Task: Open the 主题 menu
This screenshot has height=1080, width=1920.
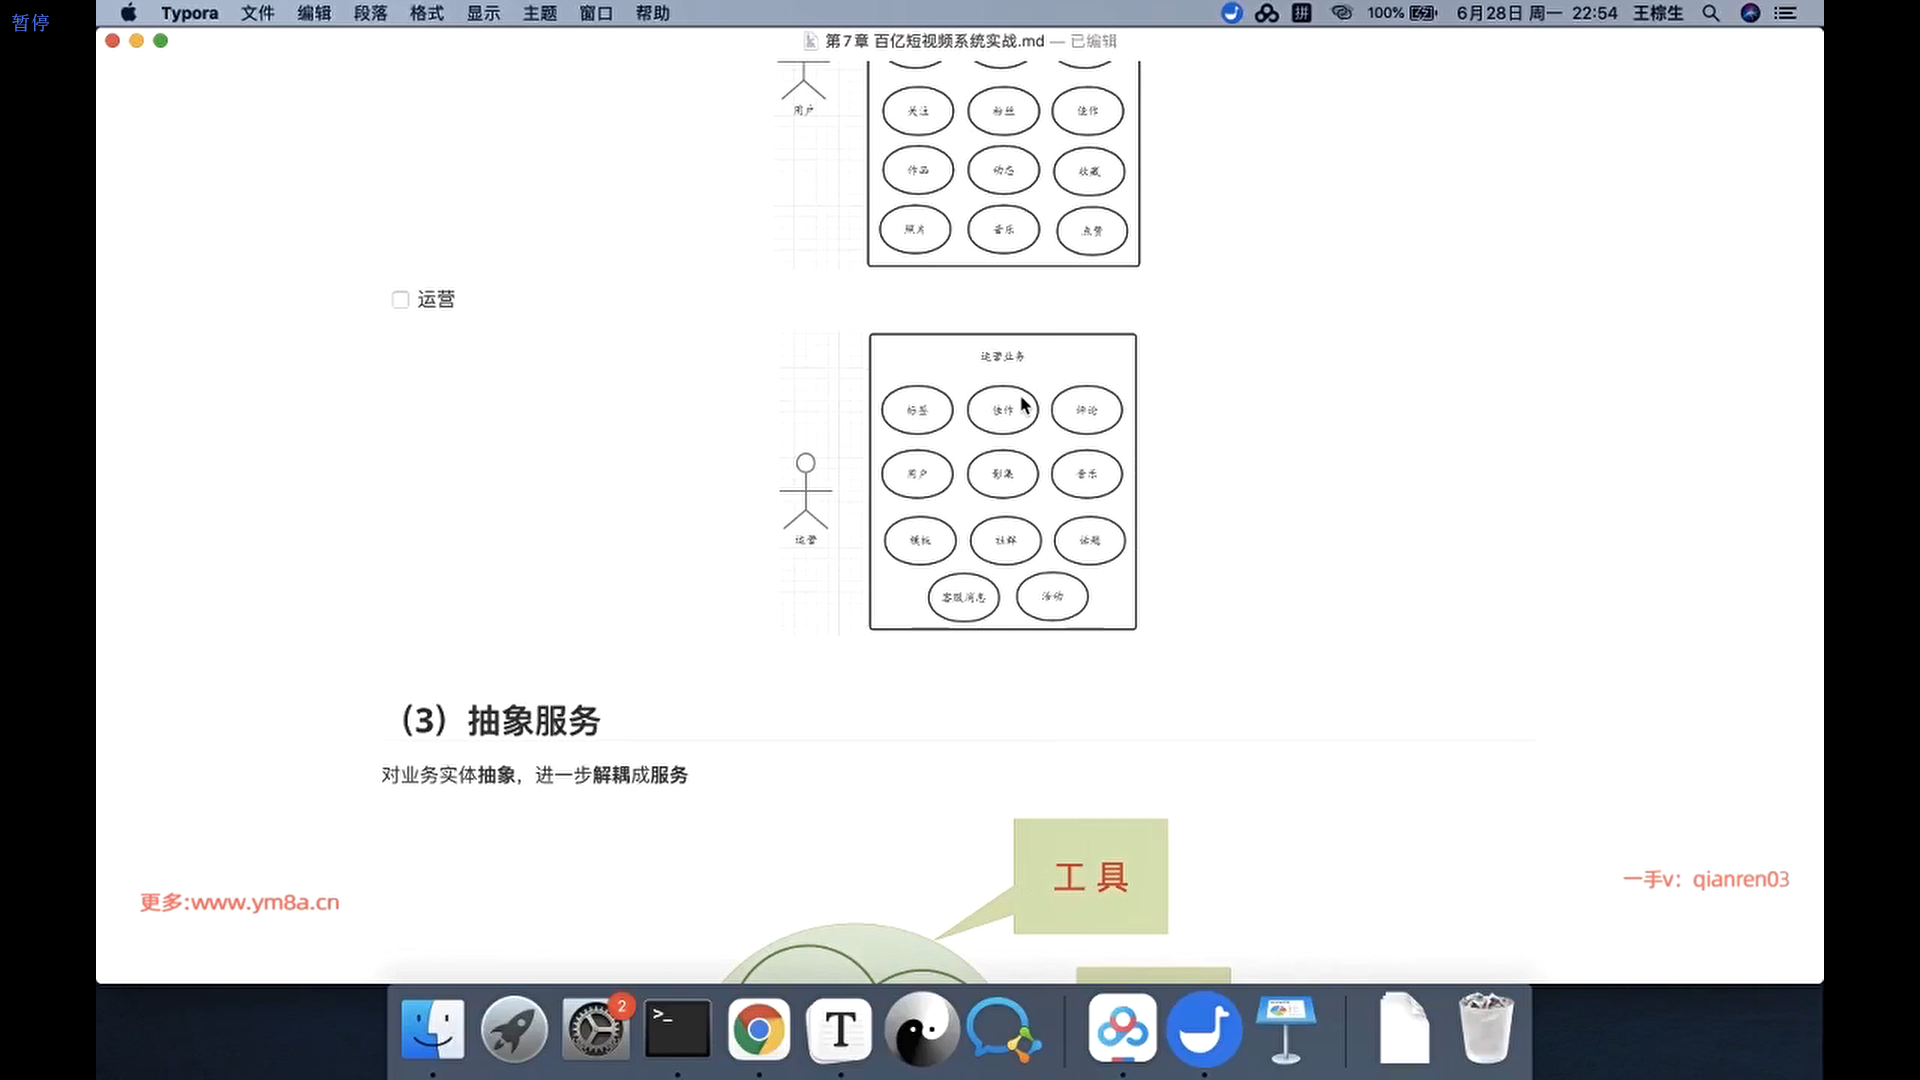Action: 540,13
